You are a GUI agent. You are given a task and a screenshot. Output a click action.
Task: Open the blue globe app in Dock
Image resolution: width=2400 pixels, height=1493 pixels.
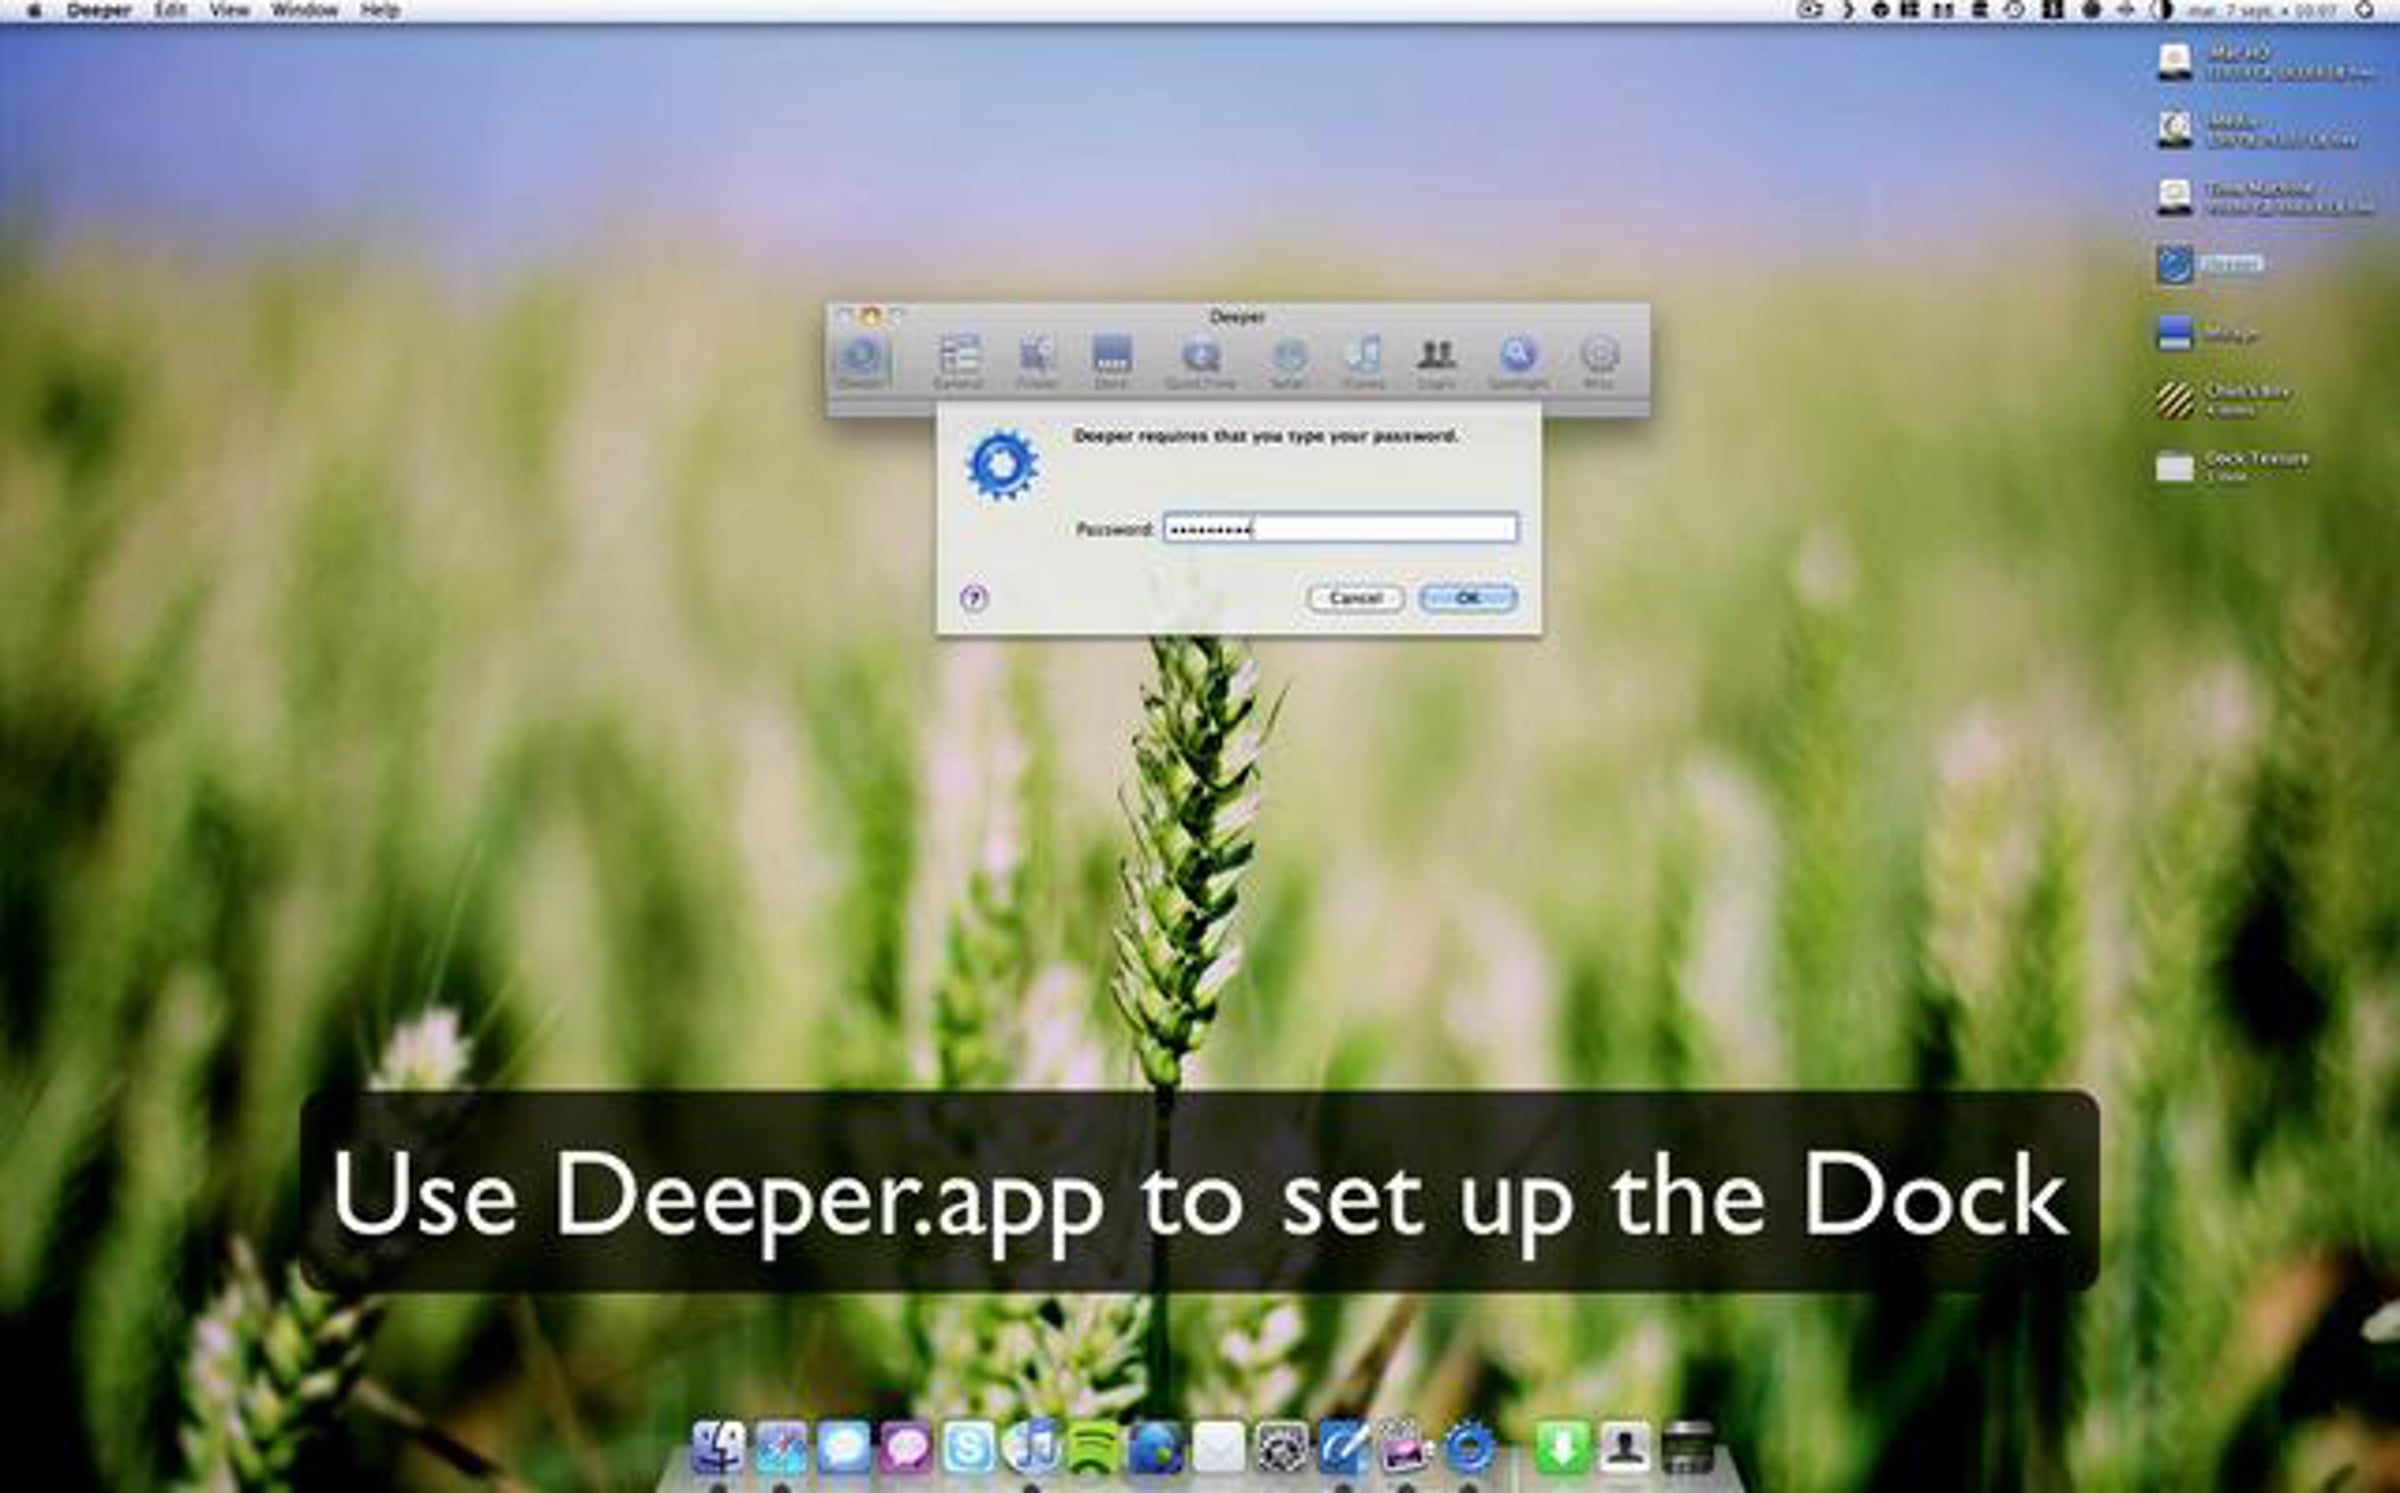tap(1156, 1447)
